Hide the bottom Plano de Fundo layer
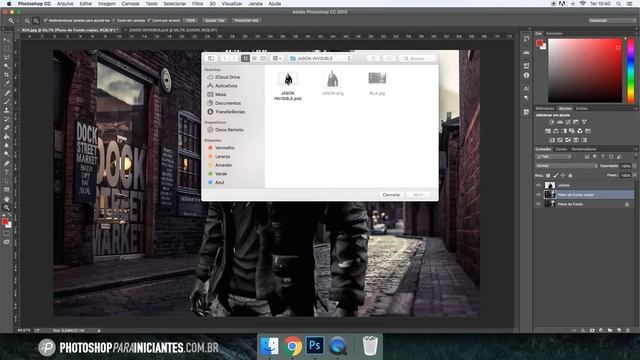The width and height of the screenshot is (640, 360). click(538, 204)
